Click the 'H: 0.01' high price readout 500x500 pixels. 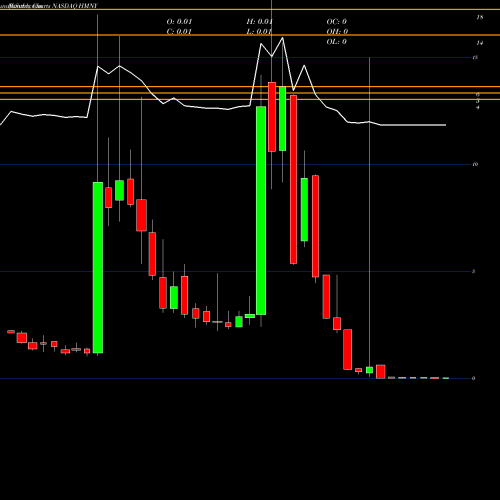coord(259,22)
